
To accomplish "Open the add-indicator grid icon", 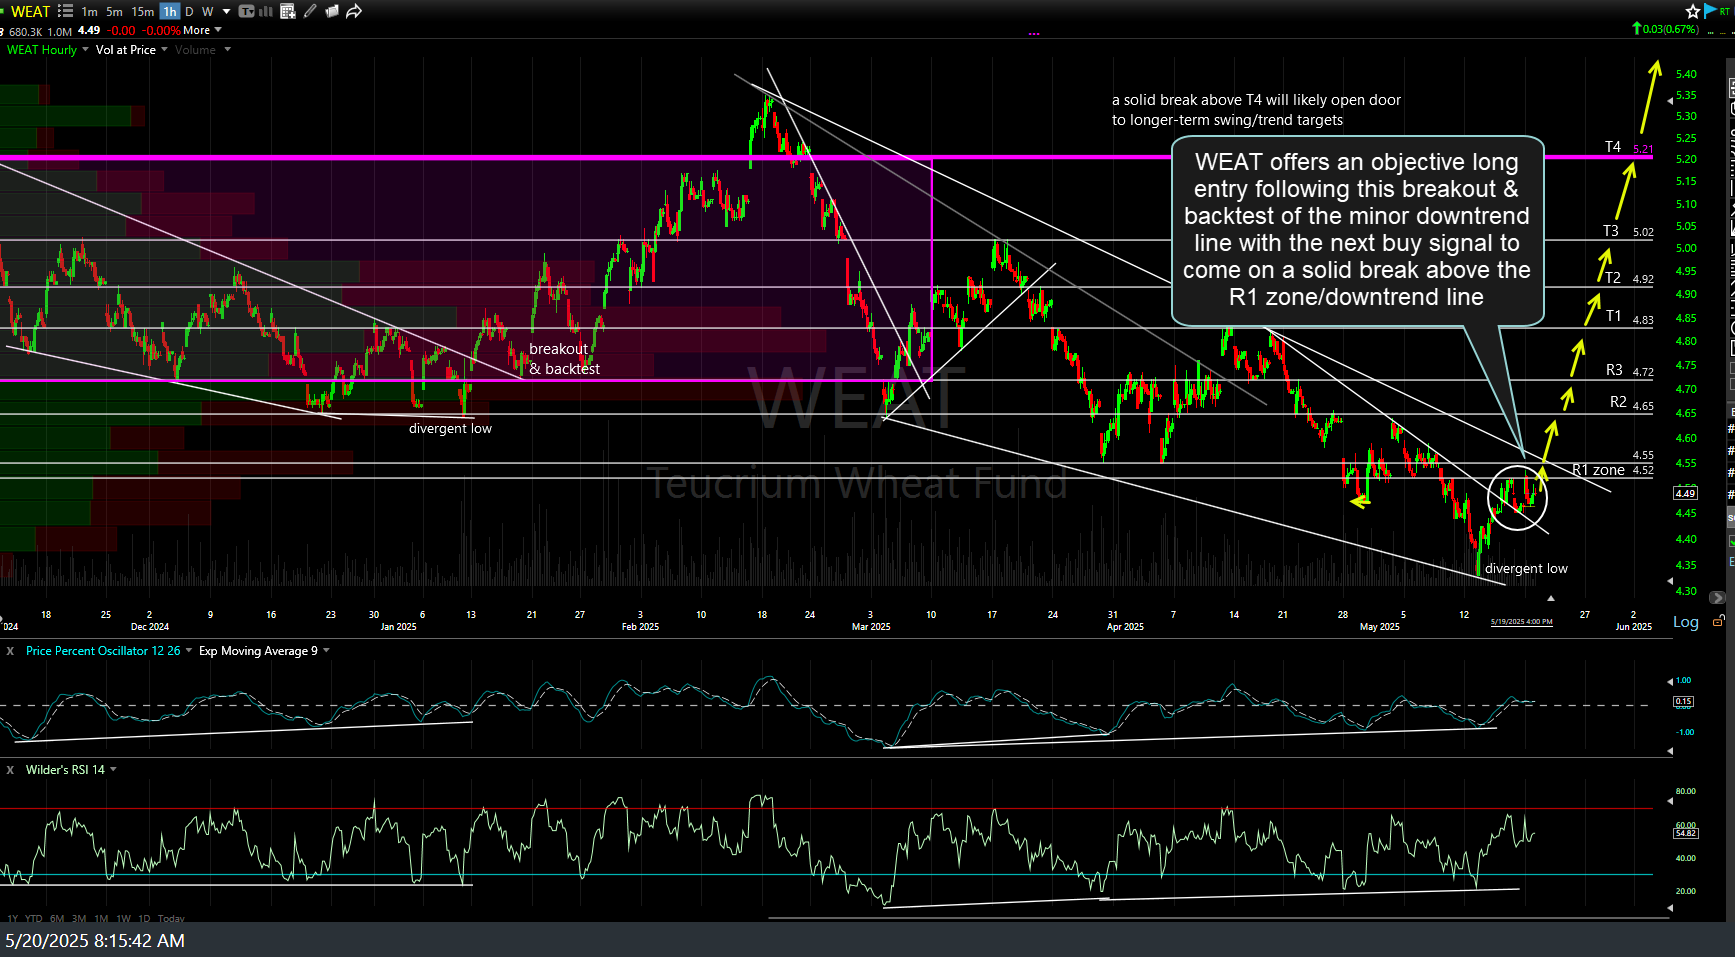I will coord(288,11).
